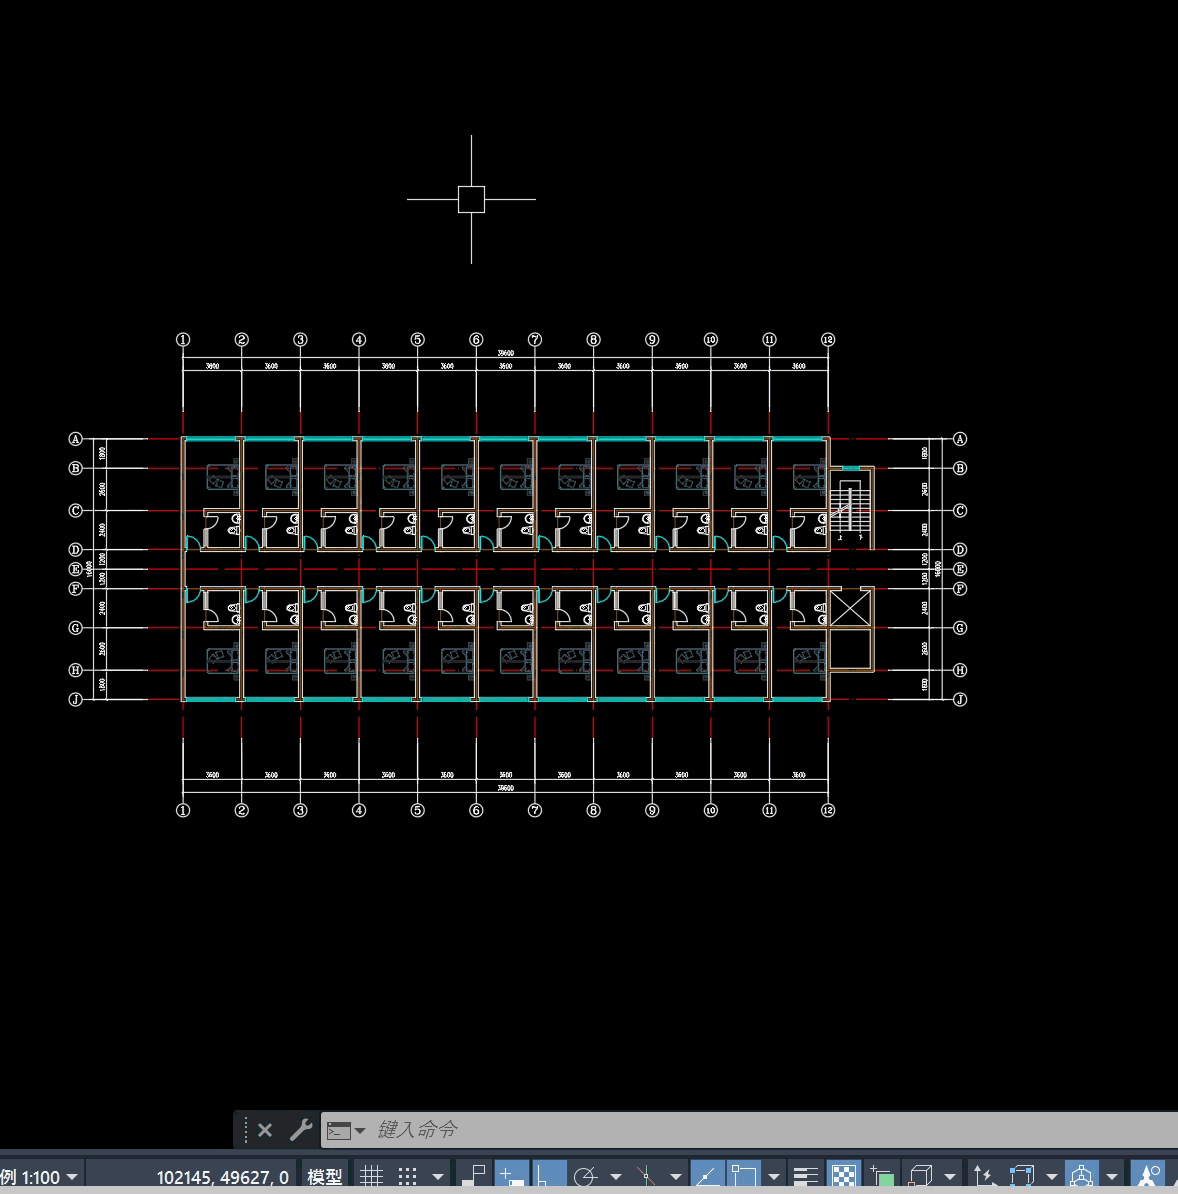
Task: Click the selection cycling icon
Action: 882,1176
